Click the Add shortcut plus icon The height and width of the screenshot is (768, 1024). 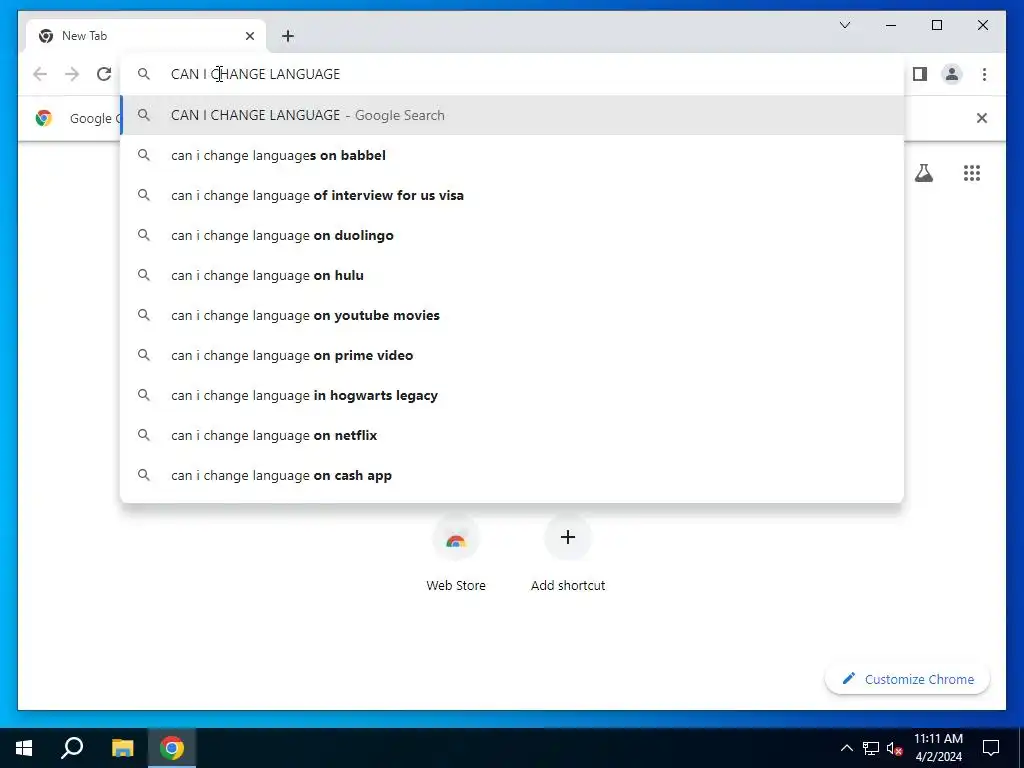click(x=568, y=537)
